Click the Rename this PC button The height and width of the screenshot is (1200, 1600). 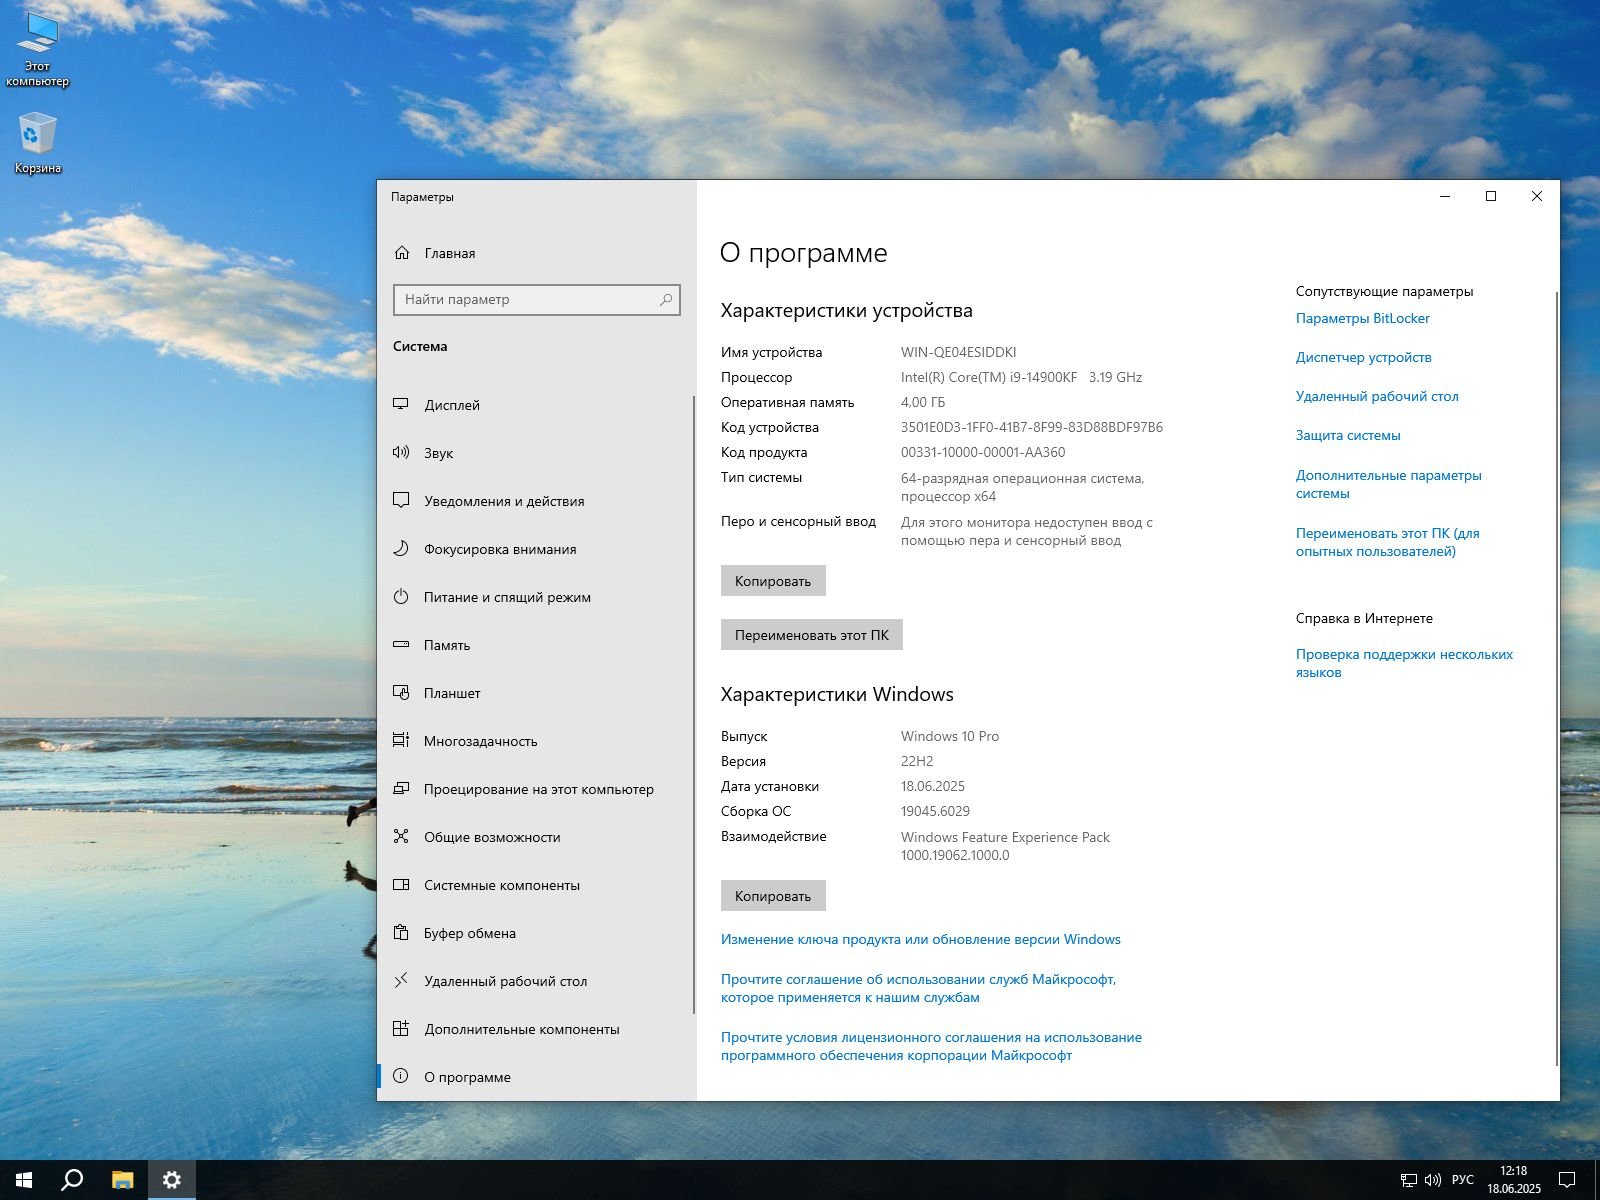[811, 635]
